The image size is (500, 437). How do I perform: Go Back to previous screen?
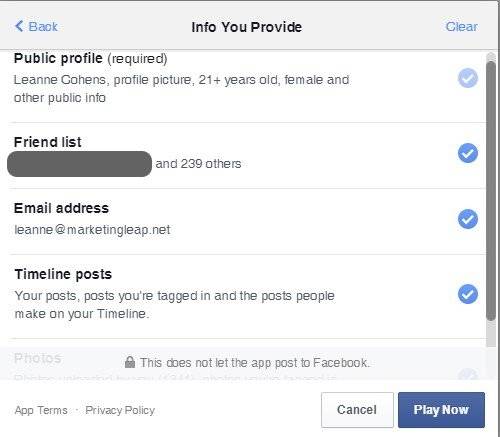point(36,26)
